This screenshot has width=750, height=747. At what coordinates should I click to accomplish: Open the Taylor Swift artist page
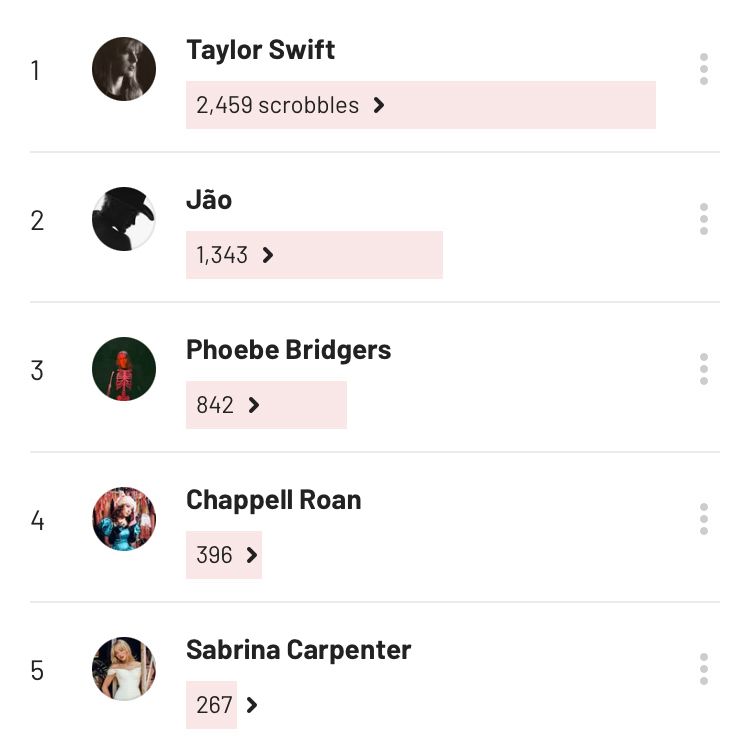pyautogui.click(x=260, y=50)
